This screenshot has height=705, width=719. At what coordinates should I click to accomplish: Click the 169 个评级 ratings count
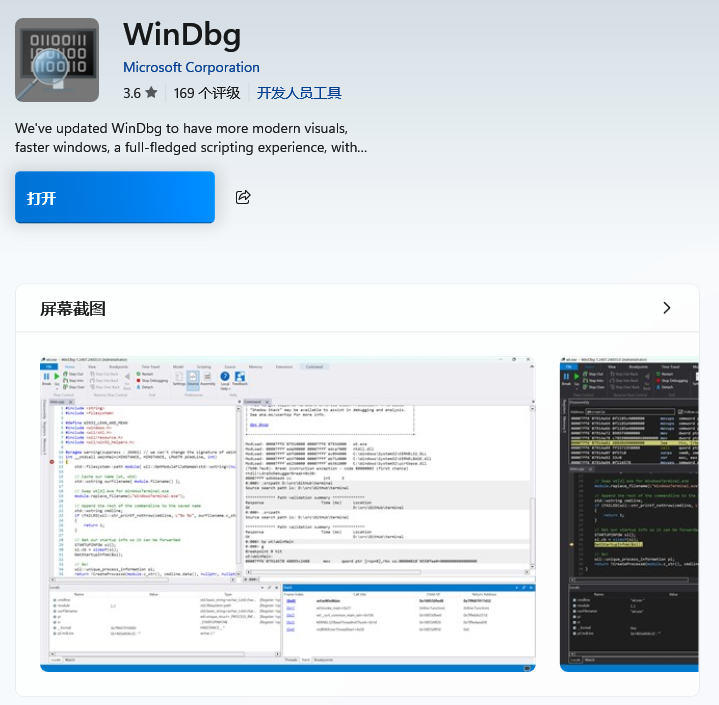coord(207,93)
